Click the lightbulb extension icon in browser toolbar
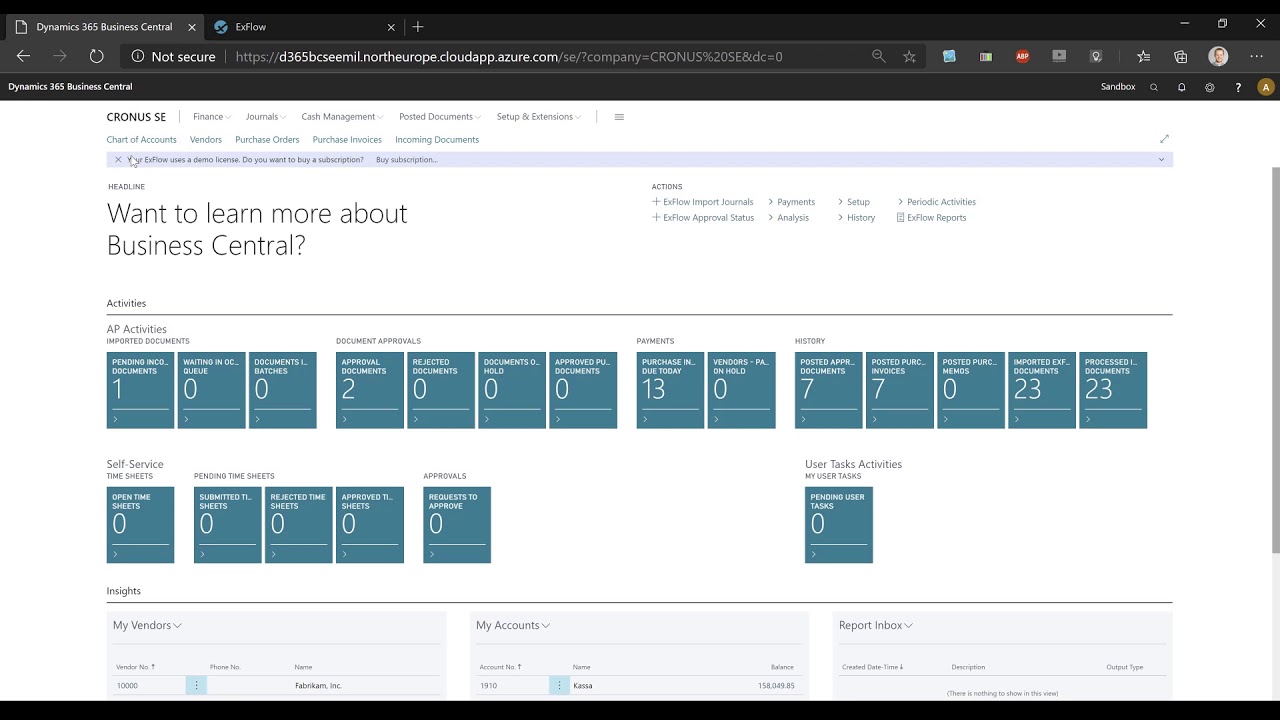1280x720 pixels. pyautogui.click(x=1096, y=57)
